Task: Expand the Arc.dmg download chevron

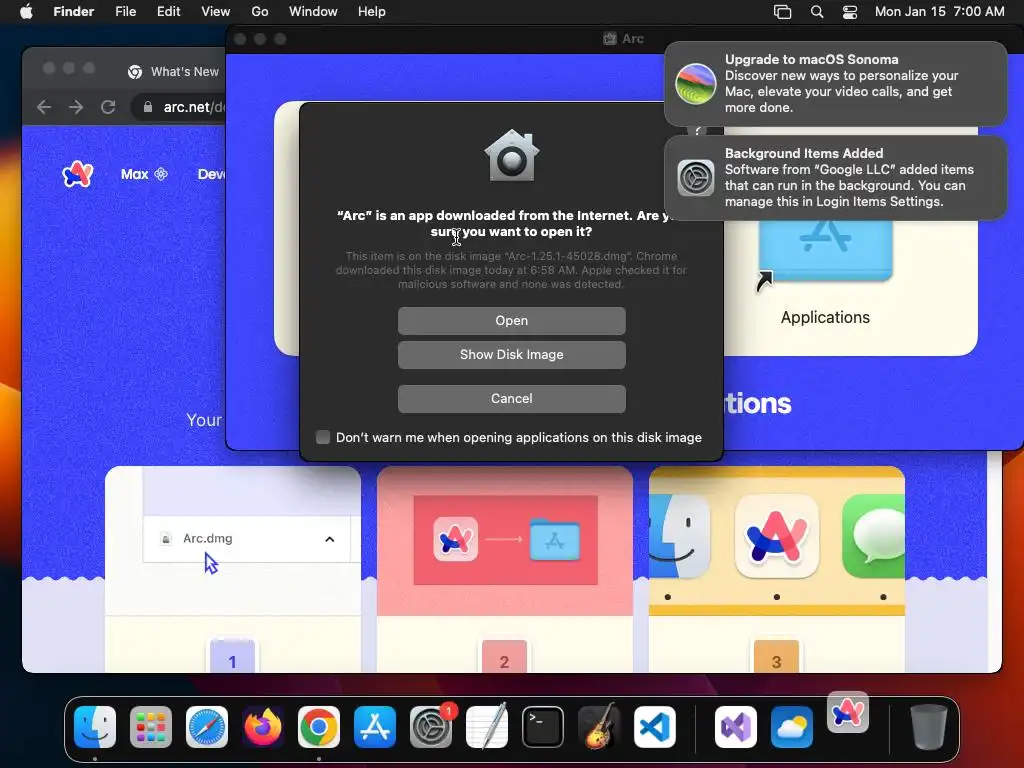Action: pyautogui.click(x=330, y=539)
